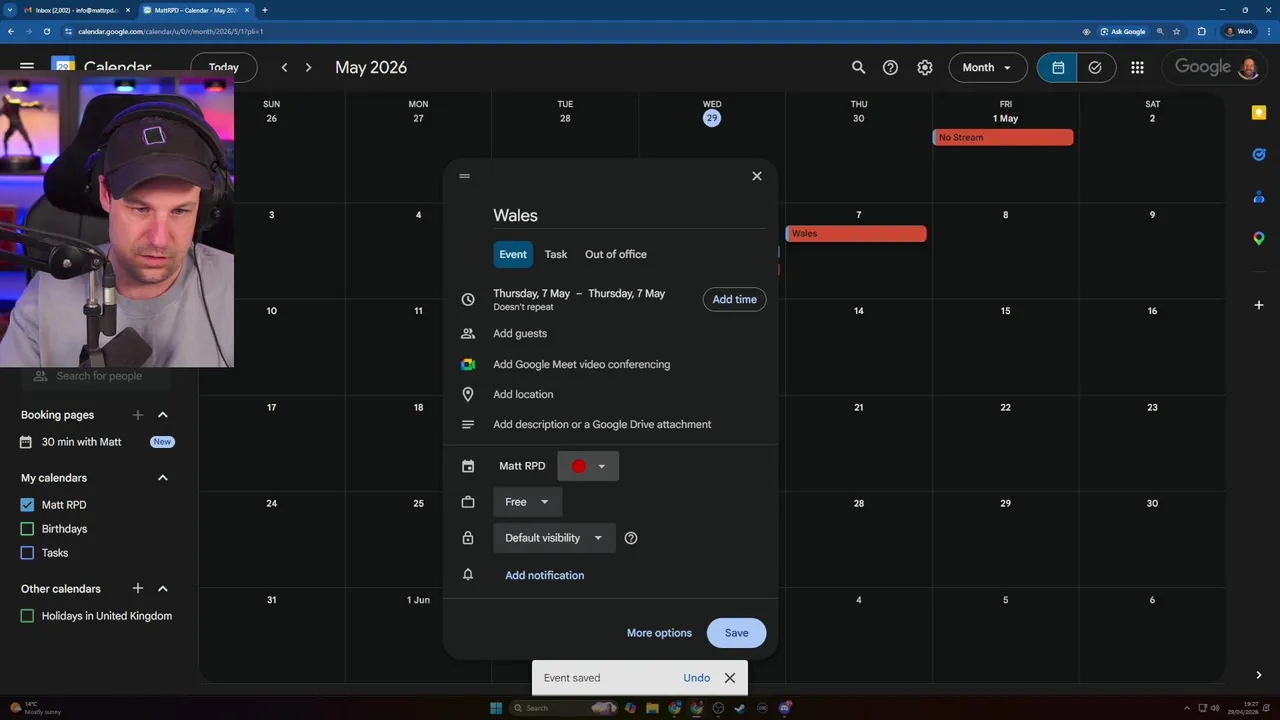Select the Task tab
This screenshot has width=1280, height=720.
(x=556, y=254)
